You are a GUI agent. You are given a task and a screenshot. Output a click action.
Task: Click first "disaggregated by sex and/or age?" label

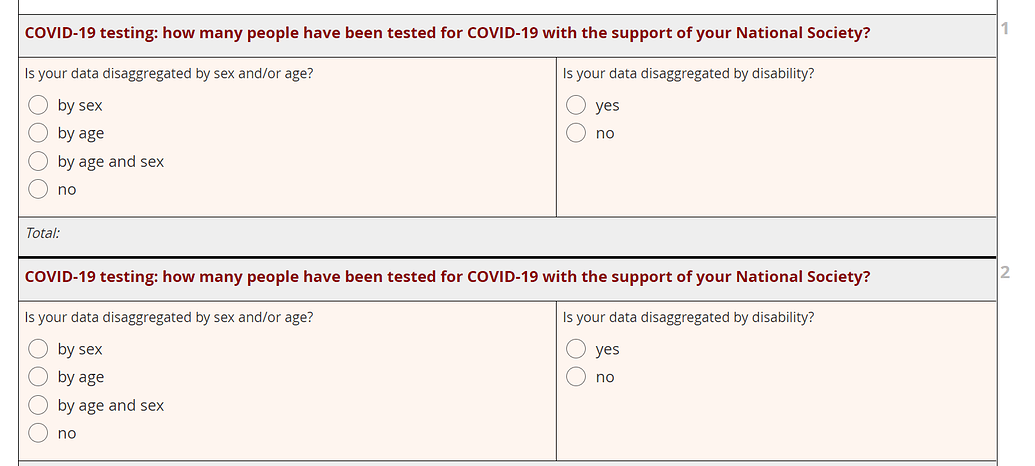(x=169, y=73)
